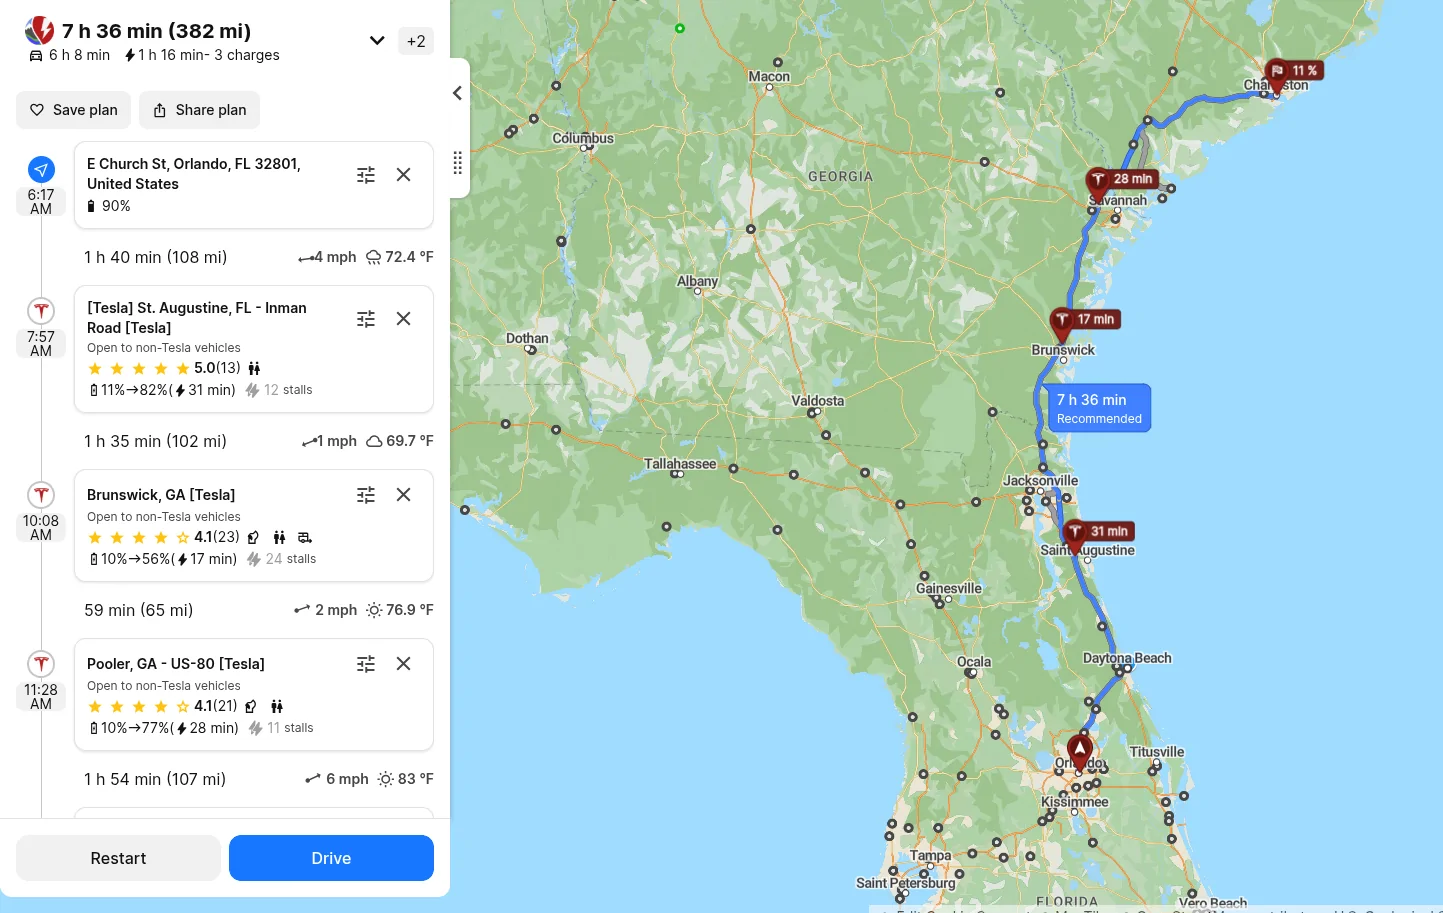Click the 11 stalls icon for Pooler

256,728
